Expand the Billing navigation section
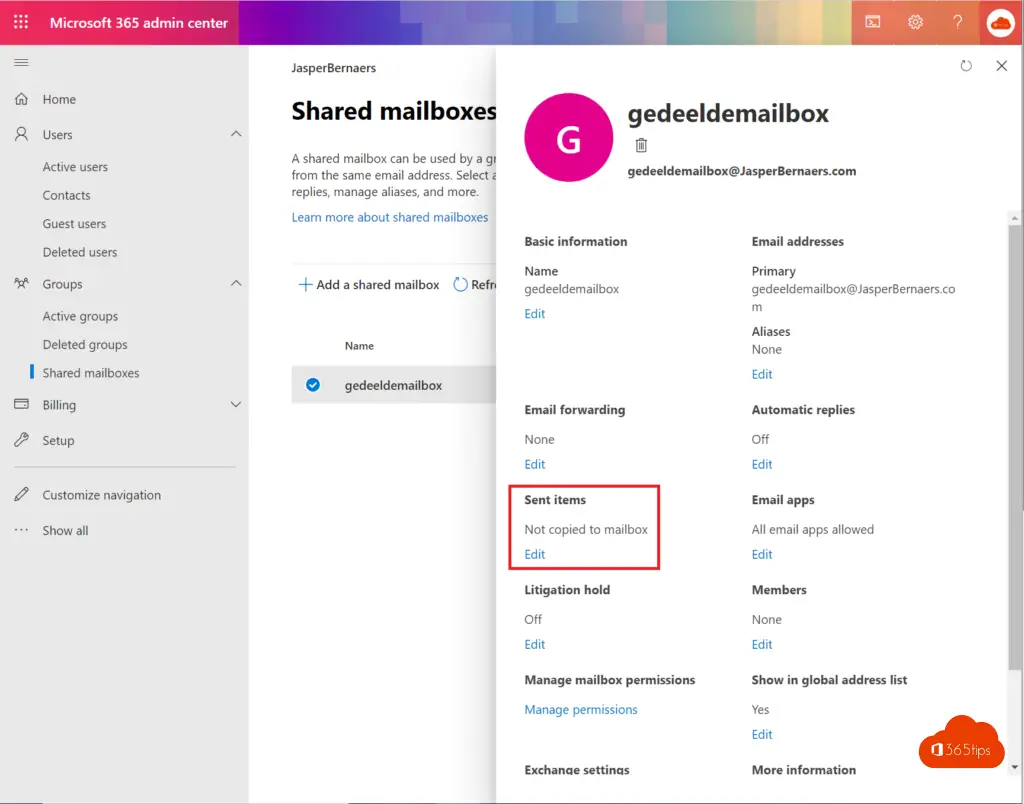Screen dimensions: 1024x804 point(236,405)
